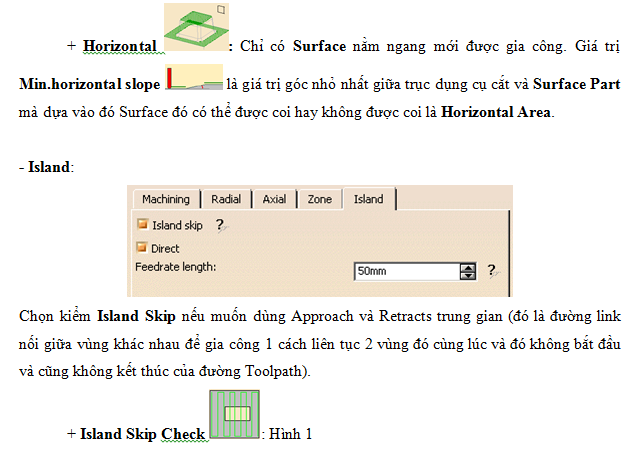Click the Island section heading
The width and height of the screenshot is (630, 456).
click(x=49, y=166)
